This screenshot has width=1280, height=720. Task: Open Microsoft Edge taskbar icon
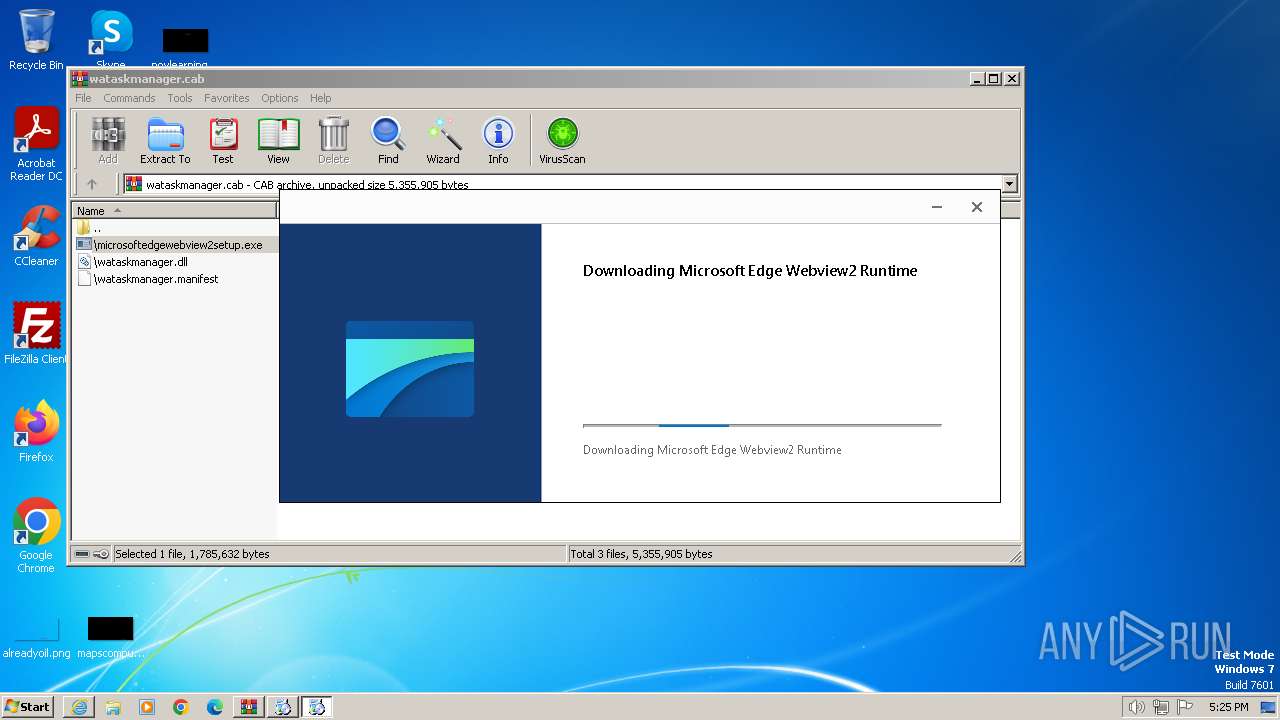click(215, 707)
